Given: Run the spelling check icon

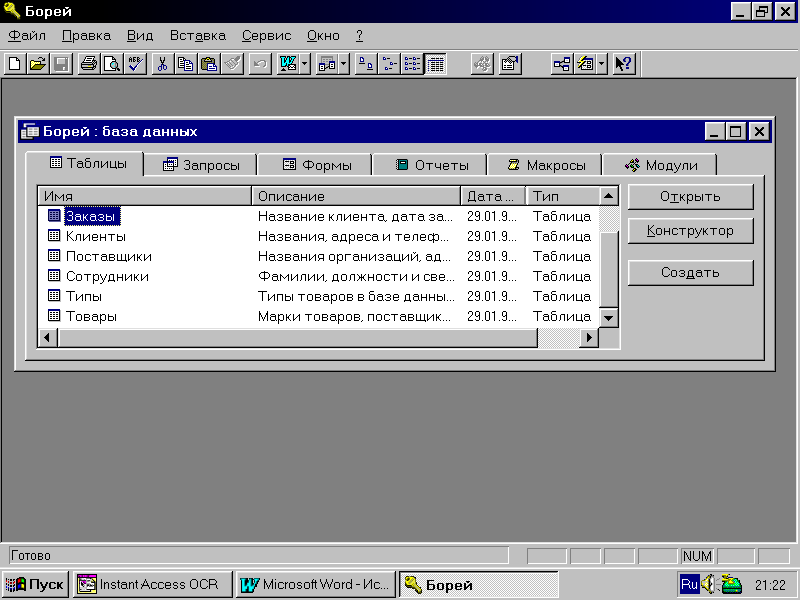Looking at the screenshot, I should coord(135,64).
